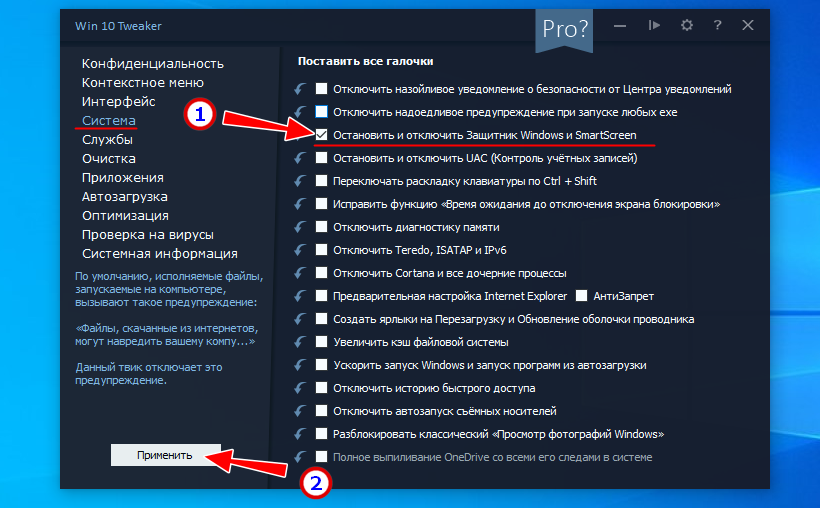Screen dimensions: 820x508
Task: Enable checkbox for disabling security notifications
Action: click(322, 88)
